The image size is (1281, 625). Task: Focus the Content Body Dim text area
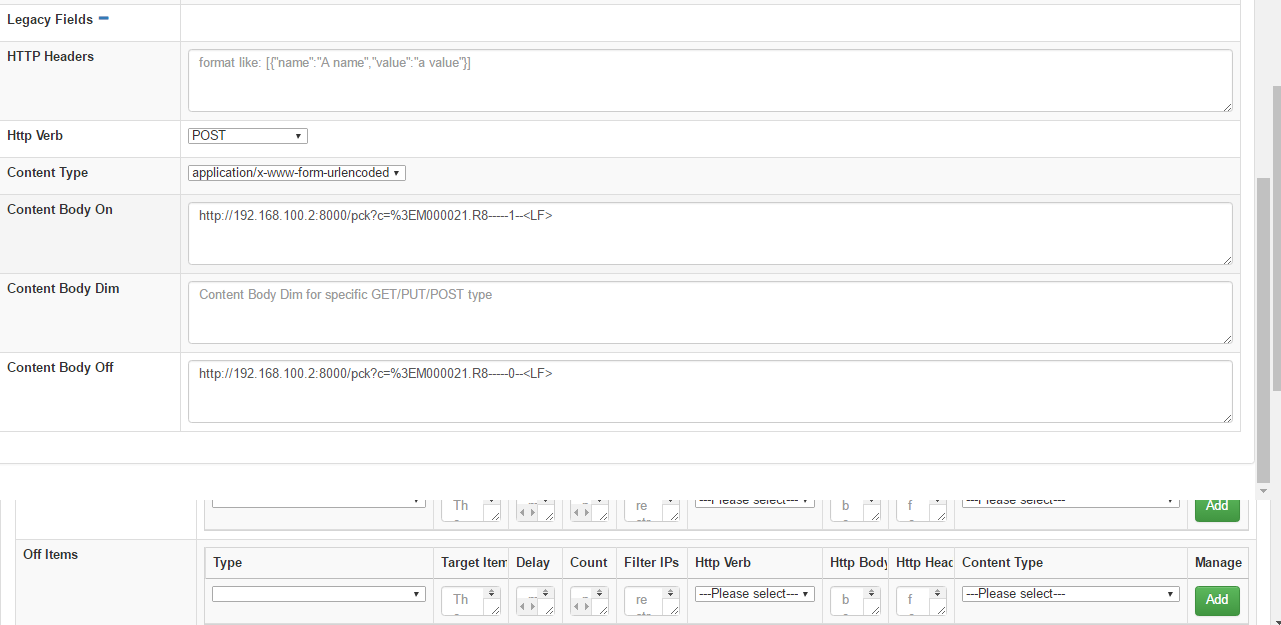click(x=709, y=312)
